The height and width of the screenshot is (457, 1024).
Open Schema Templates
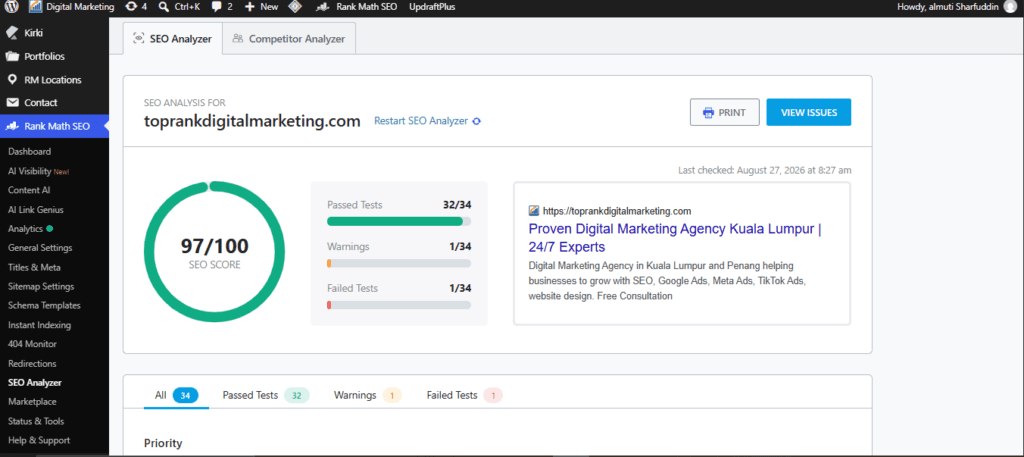44,306
